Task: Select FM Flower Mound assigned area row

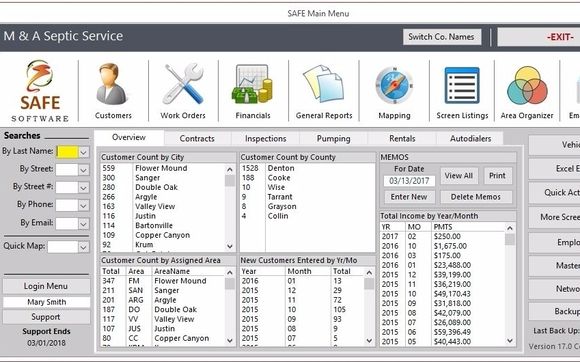Action: coord(163,281)
